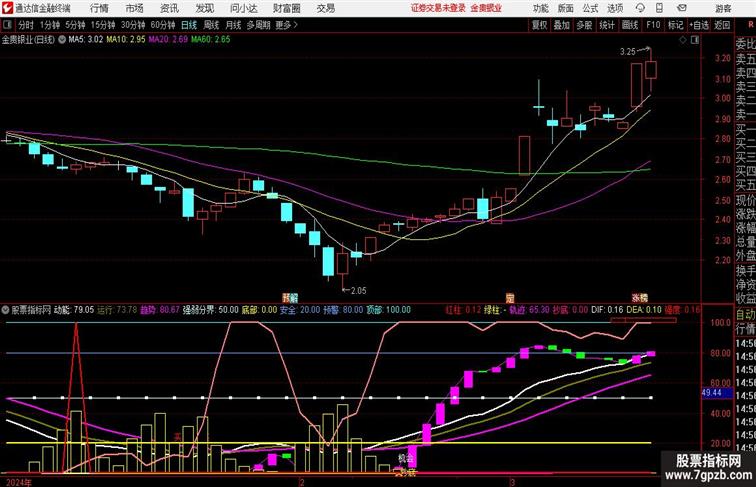
Task: Click the 2.05 low price label
Action: pos(358,291)
